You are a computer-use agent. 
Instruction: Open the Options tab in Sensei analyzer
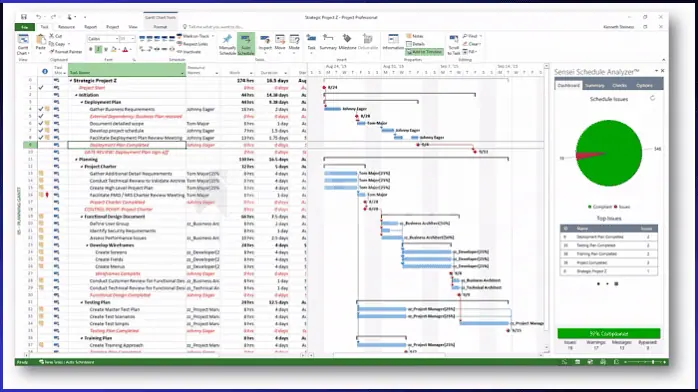644,85
